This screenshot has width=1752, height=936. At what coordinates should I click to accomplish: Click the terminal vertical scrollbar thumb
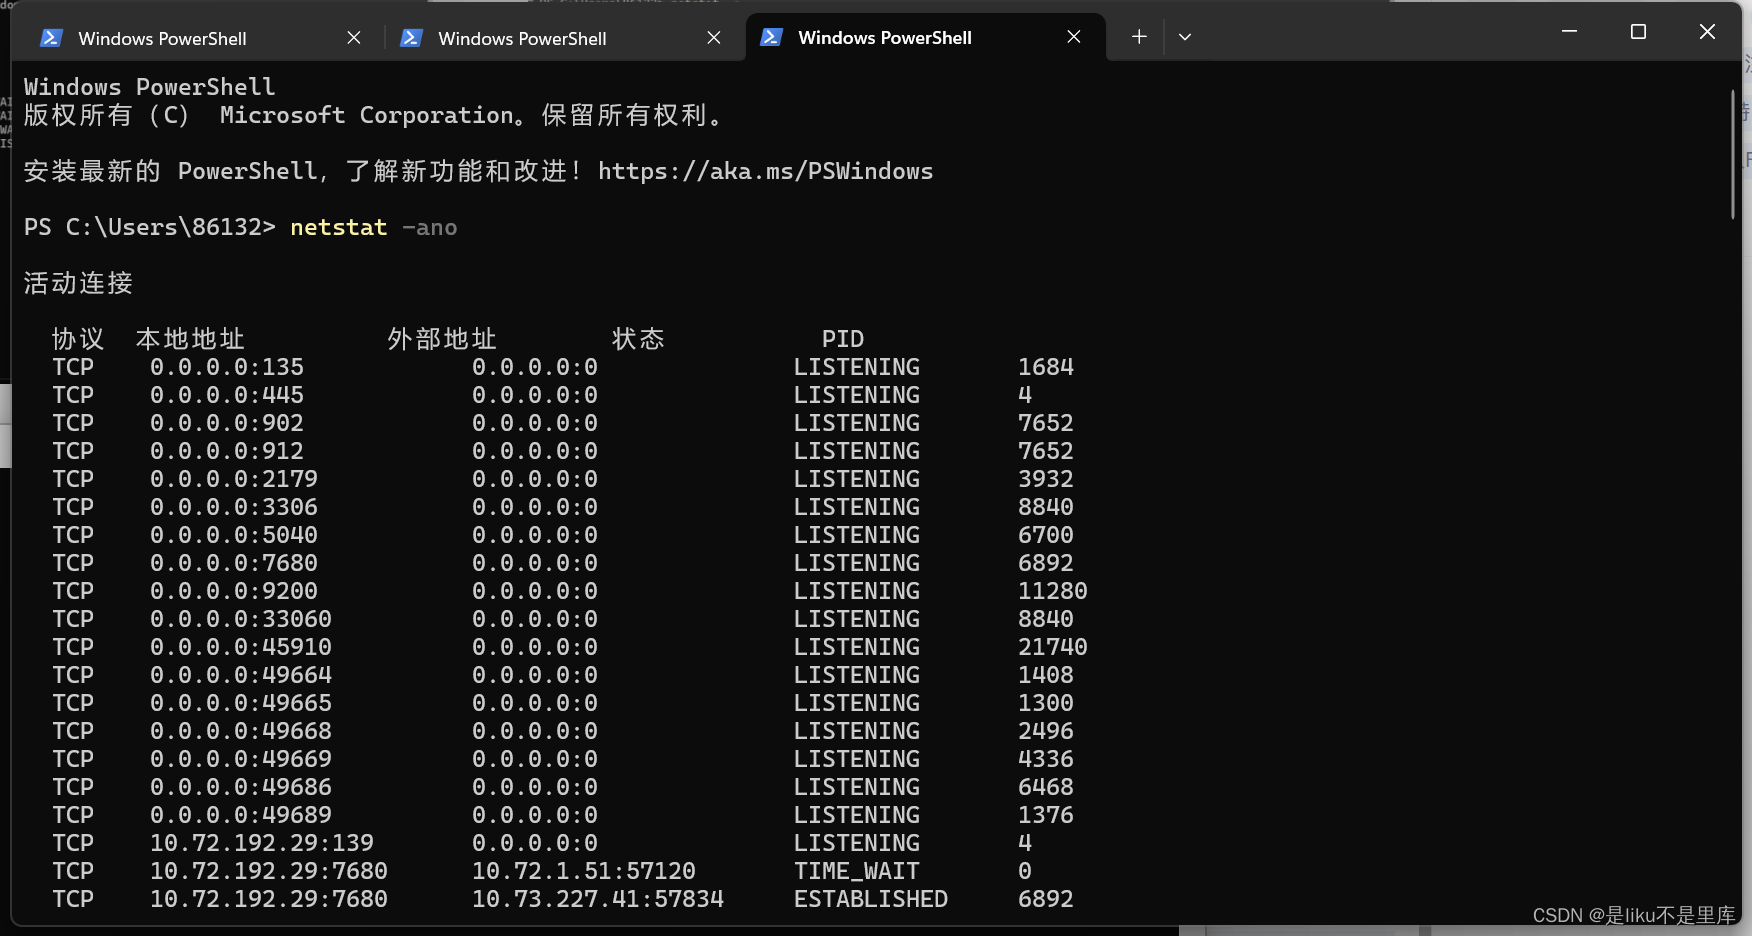click(1733, 155)
